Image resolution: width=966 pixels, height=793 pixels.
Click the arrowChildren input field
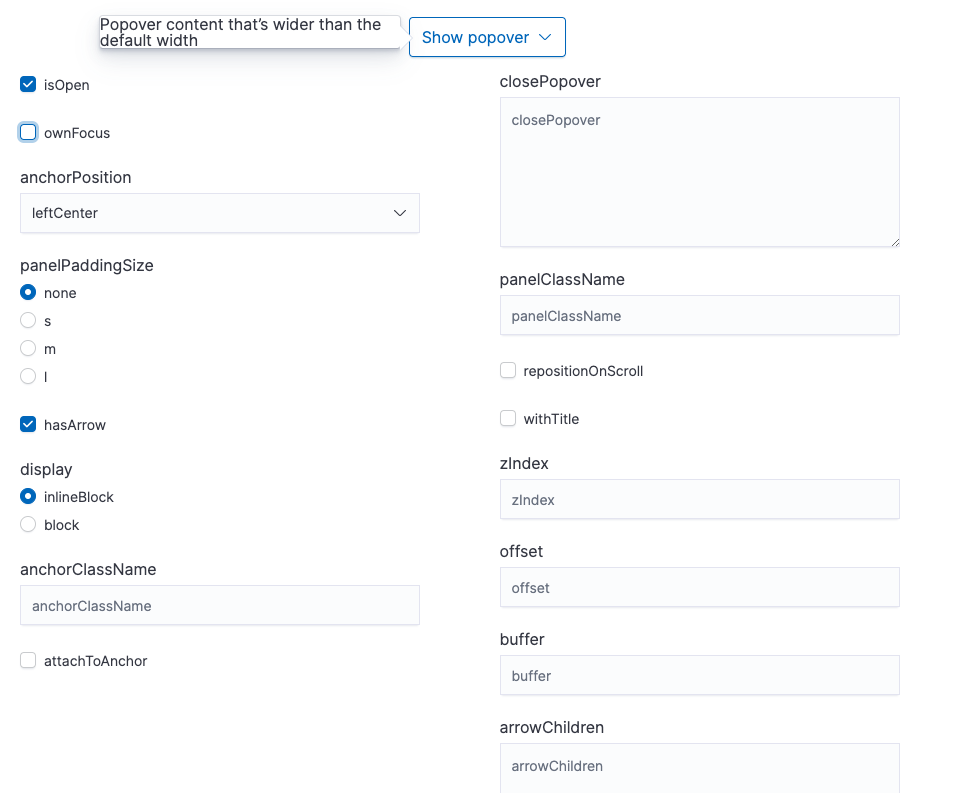click(699, 766)
